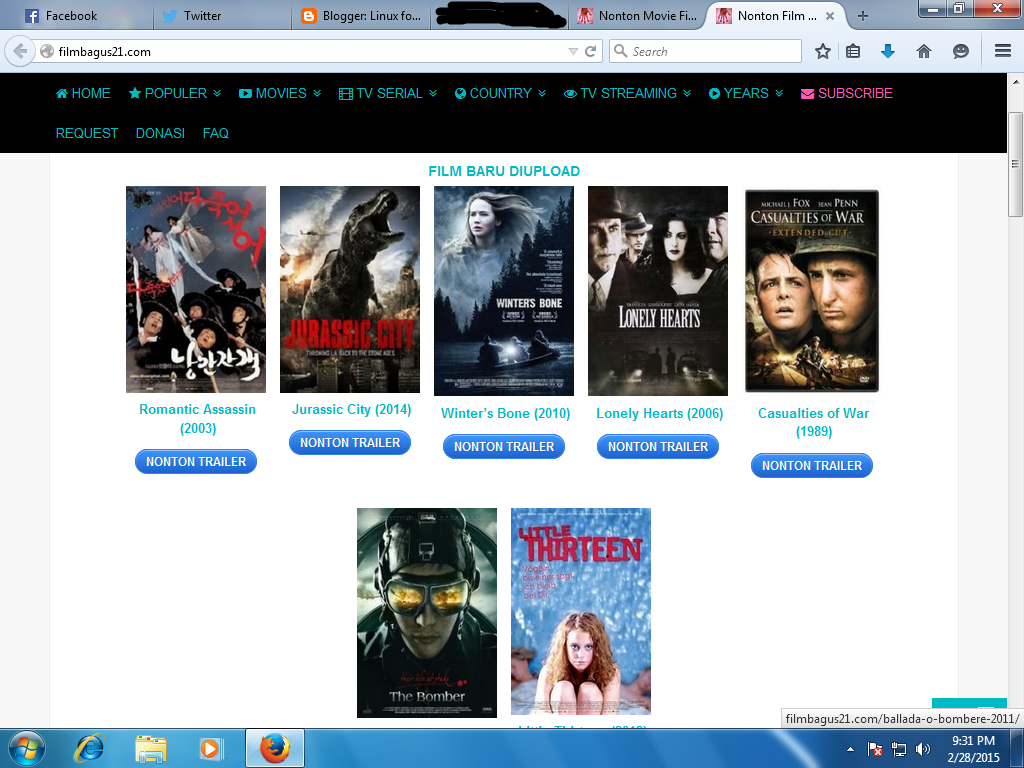Image resolution: width=1024 pixels, height=768 pixels.
Task: Open Windows Media Player from the taskbar
Action: point(210,748)
